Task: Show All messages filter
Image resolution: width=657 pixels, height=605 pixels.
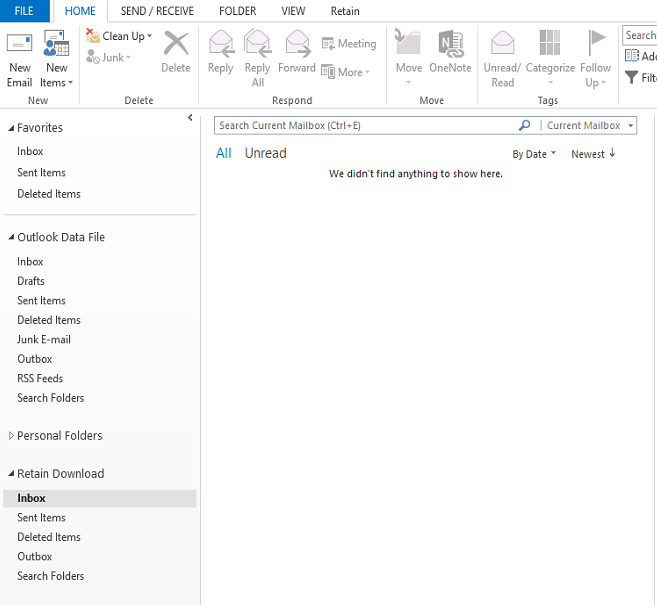Action: 224,153
